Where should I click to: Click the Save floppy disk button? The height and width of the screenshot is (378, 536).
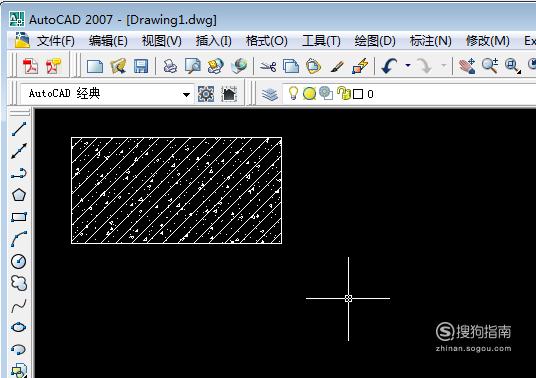(141, 66)
